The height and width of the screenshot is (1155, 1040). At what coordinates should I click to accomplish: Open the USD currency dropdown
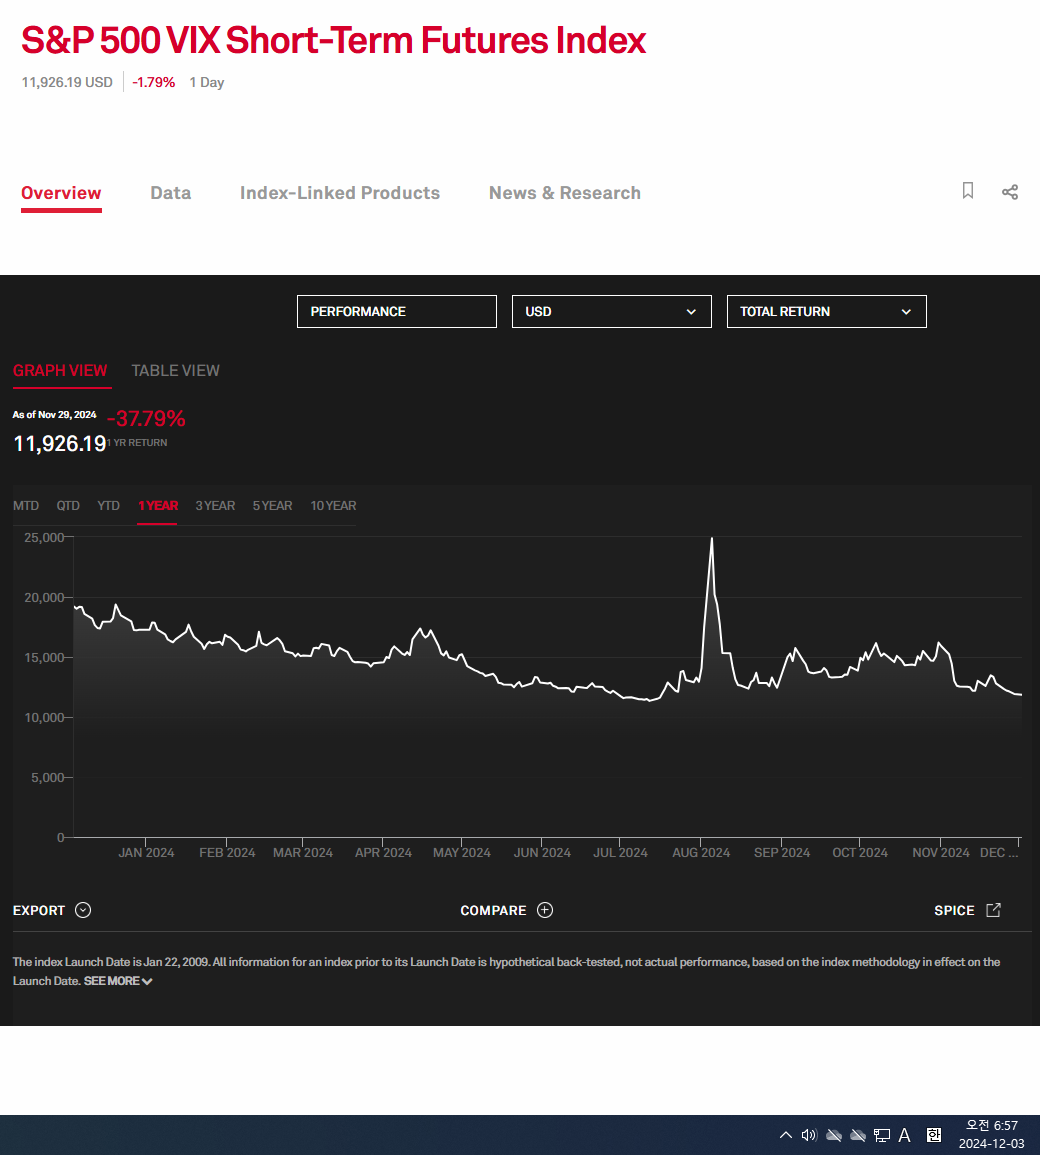[611, 312]
